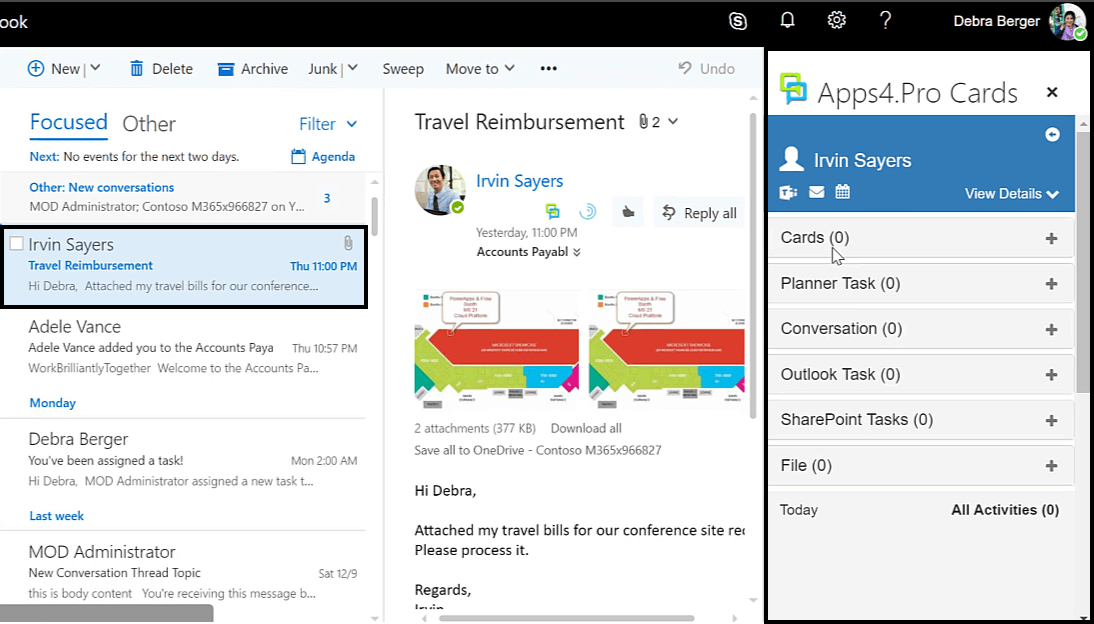The image size is (1094, 624).
Task: Like the message with thumbs-up
Action: coord(628,213)
